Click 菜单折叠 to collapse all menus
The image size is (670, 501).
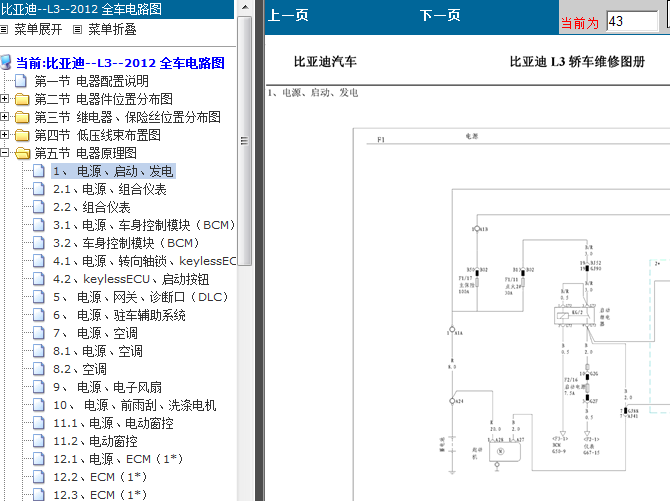click(112, 29)
